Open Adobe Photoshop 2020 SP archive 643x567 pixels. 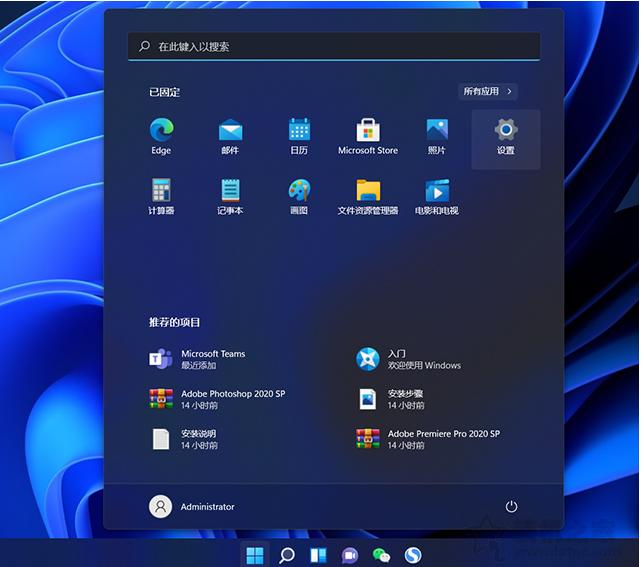217,399
